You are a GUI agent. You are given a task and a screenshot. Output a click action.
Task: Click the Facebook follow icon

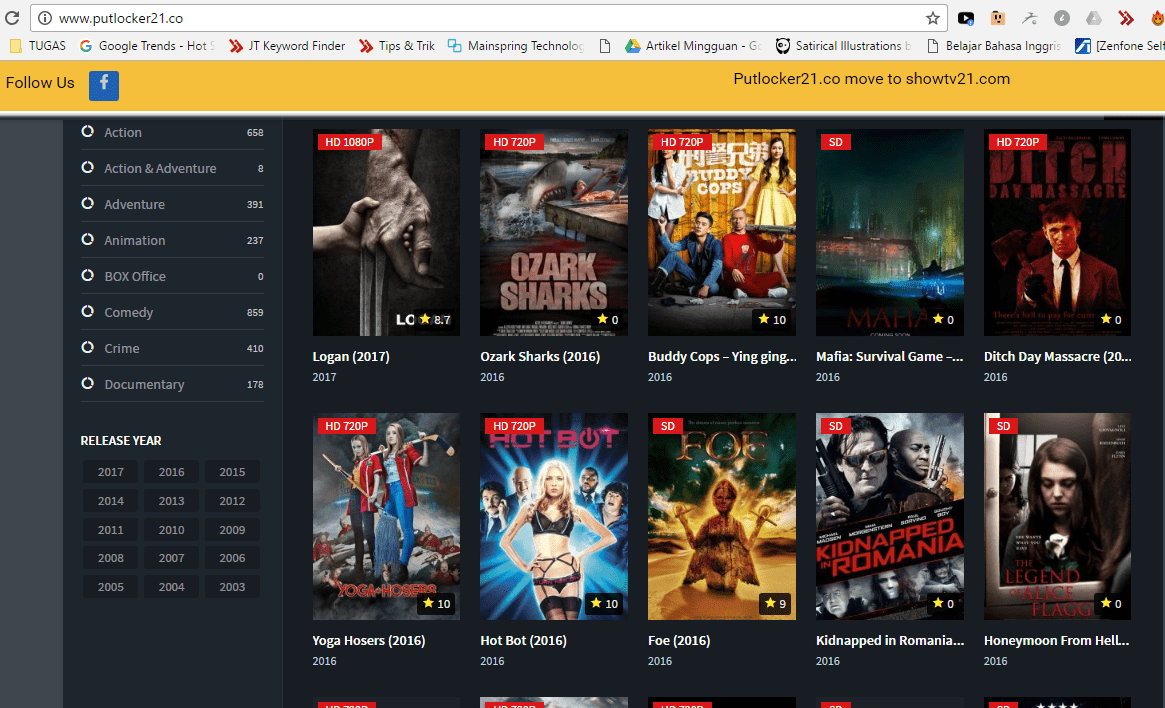(104, 85)
